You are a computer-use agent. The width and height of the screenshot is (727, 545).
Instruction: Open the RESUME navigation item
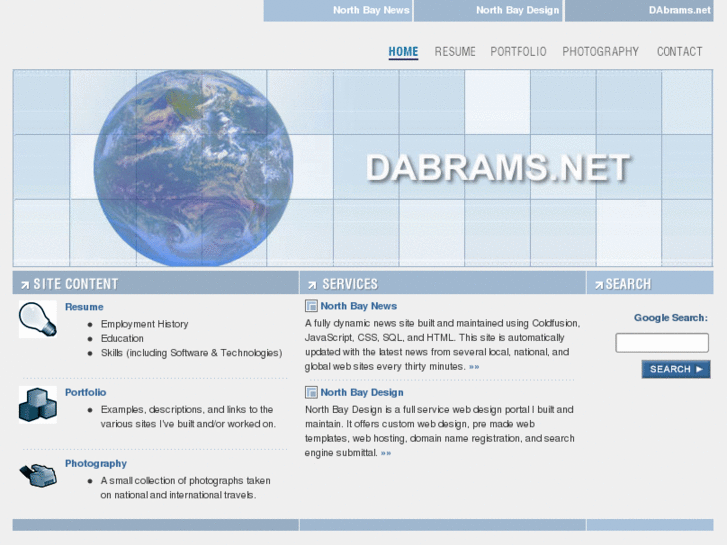click(x=455, y=51)
